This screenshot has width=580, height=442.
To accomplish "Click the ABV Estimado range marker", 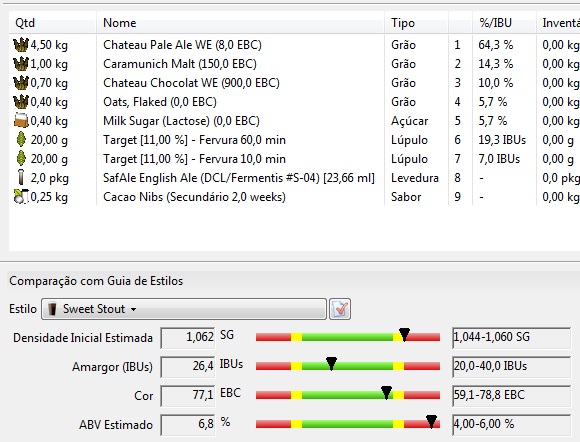I will [x=431, y=421].
